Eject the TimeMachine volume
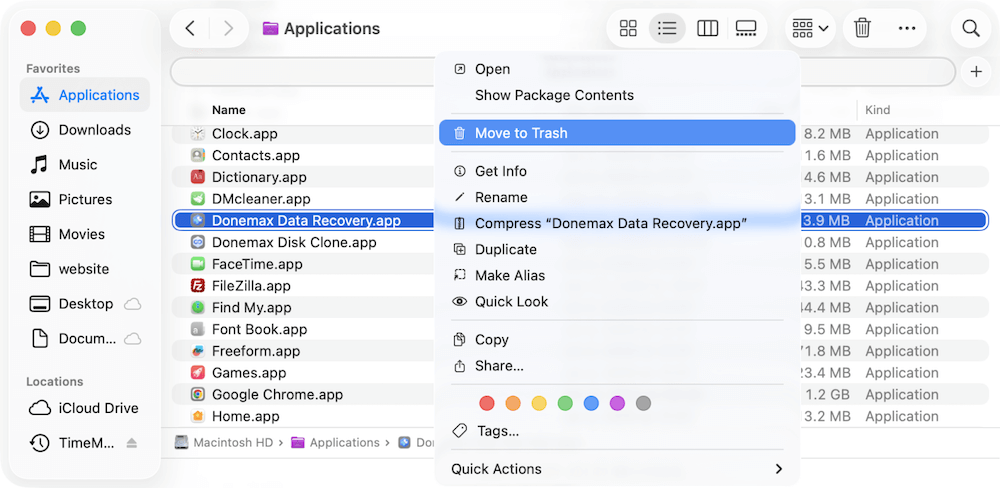 coord(132,443)
